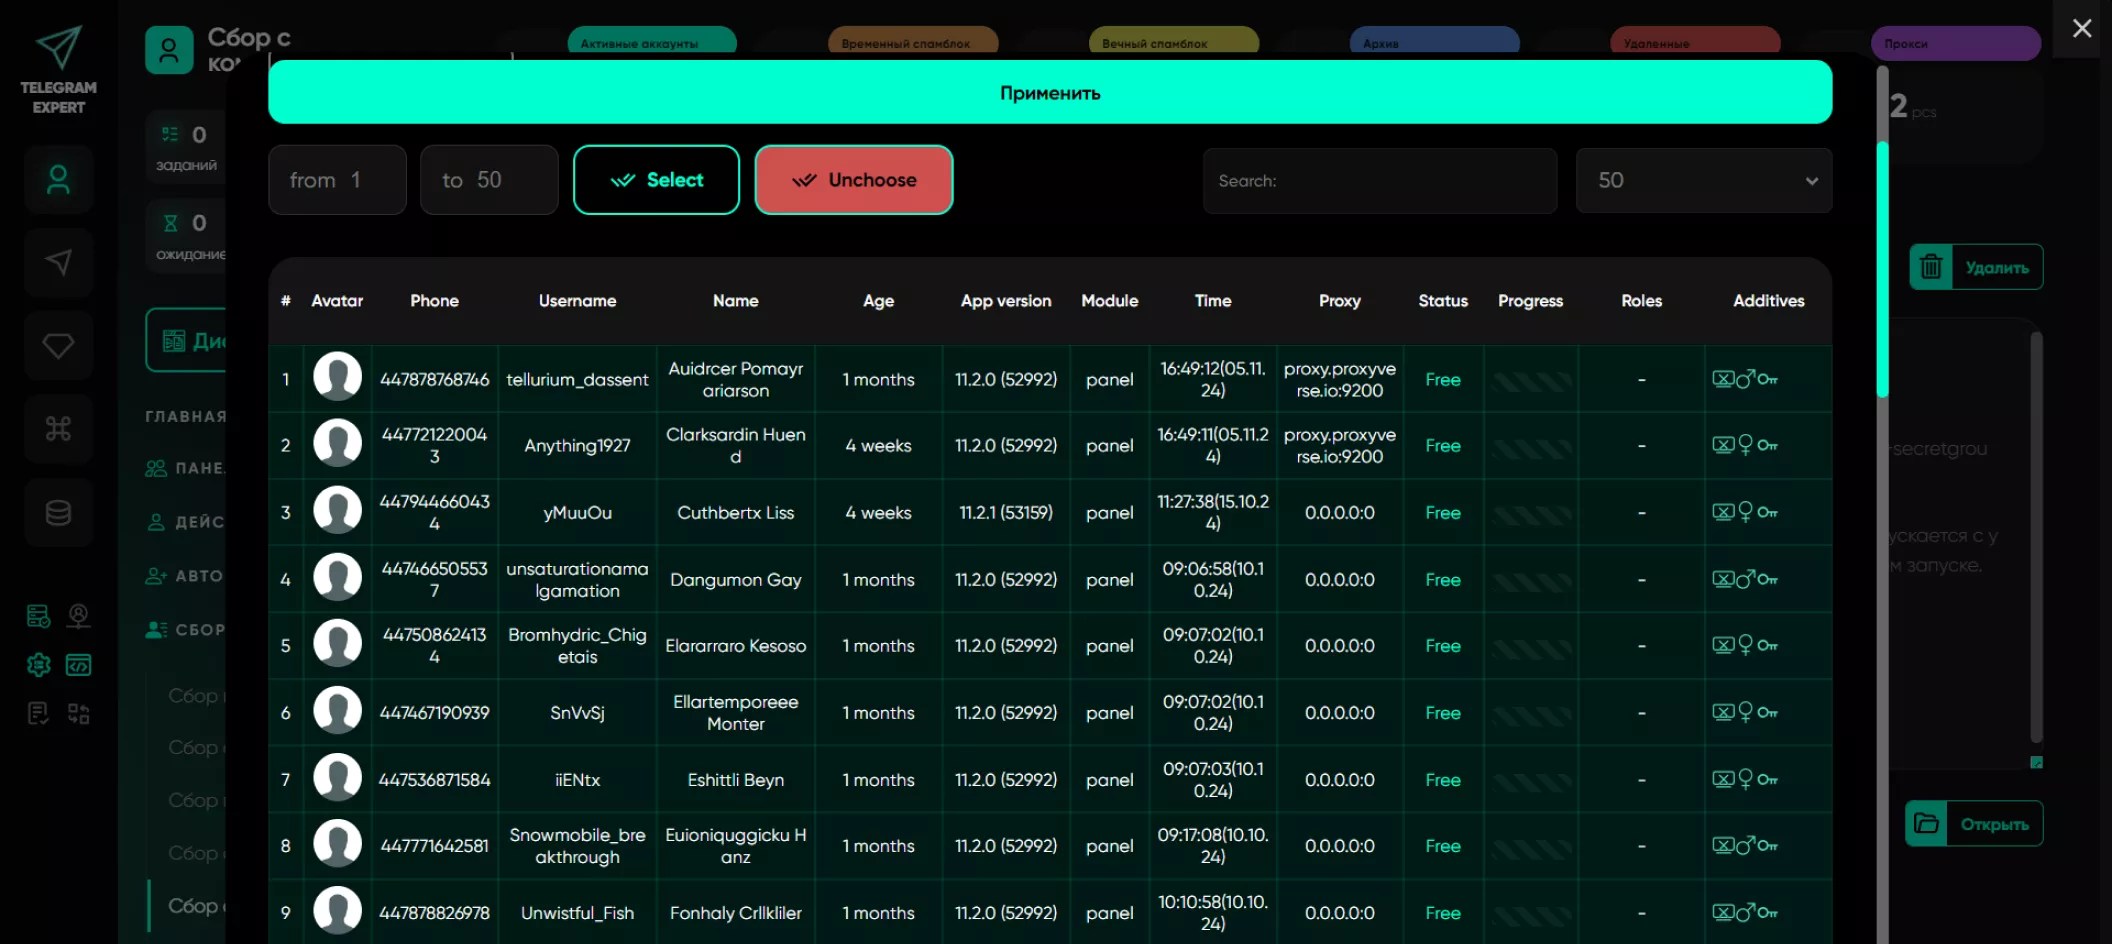Click avatar of Unwistful_Fish row

point(337,910)
